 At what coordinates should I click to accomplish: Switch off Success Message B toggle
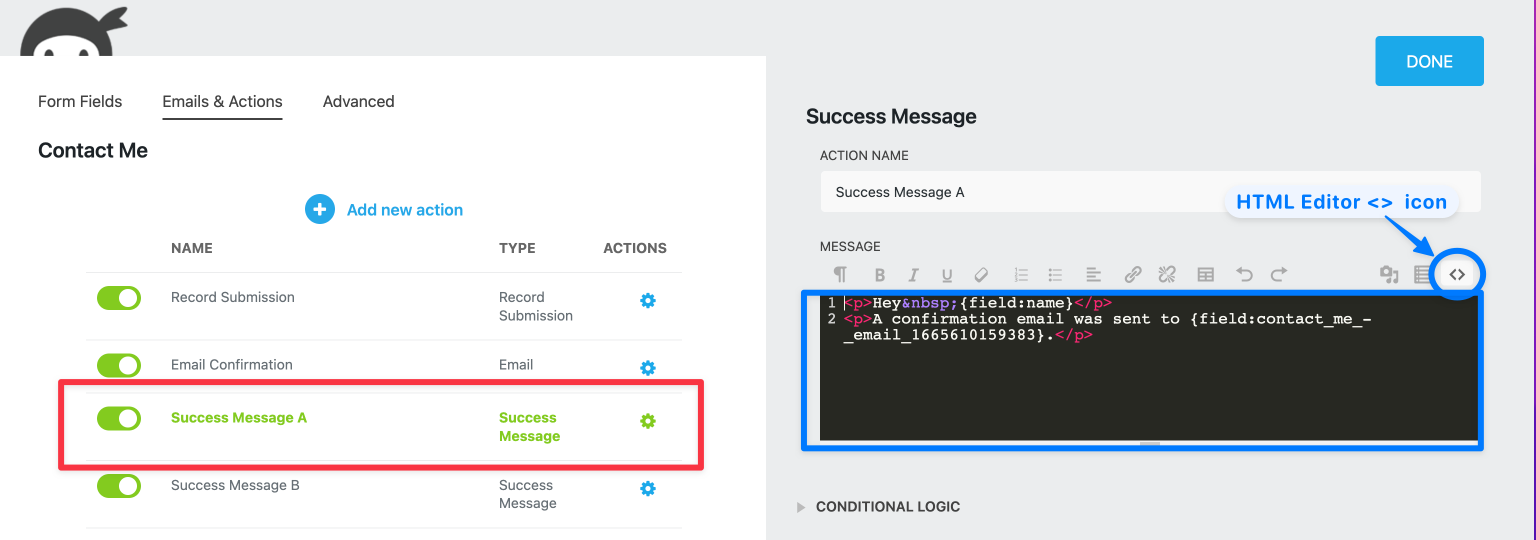coord(119,486)
